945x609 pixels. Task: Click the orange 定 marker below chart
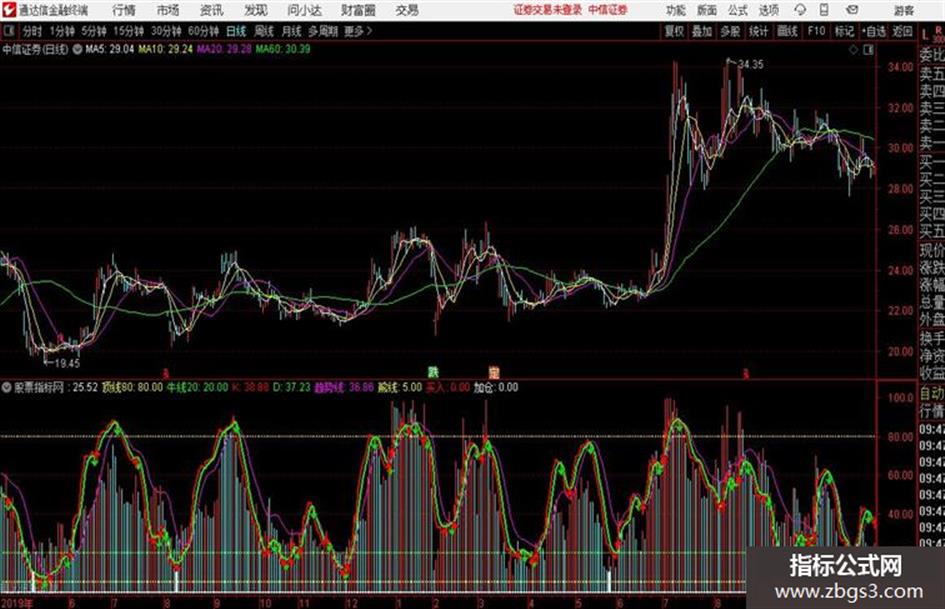coord(494,372)
